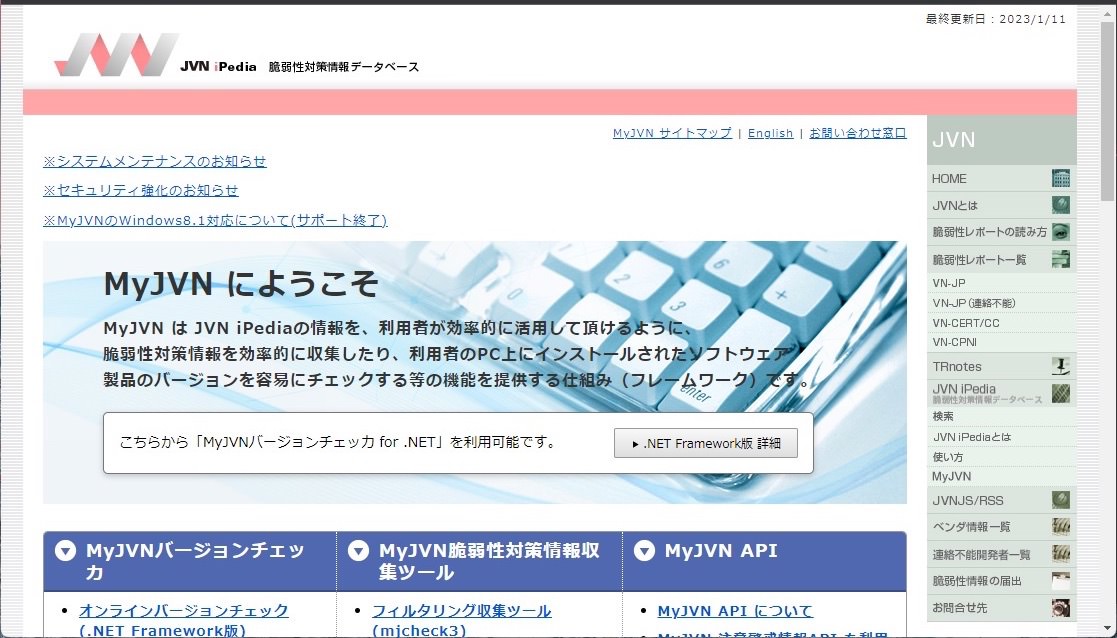Open MyJVN API について link
Viewport: 1117px width, 638px height.
click(734, 611)
